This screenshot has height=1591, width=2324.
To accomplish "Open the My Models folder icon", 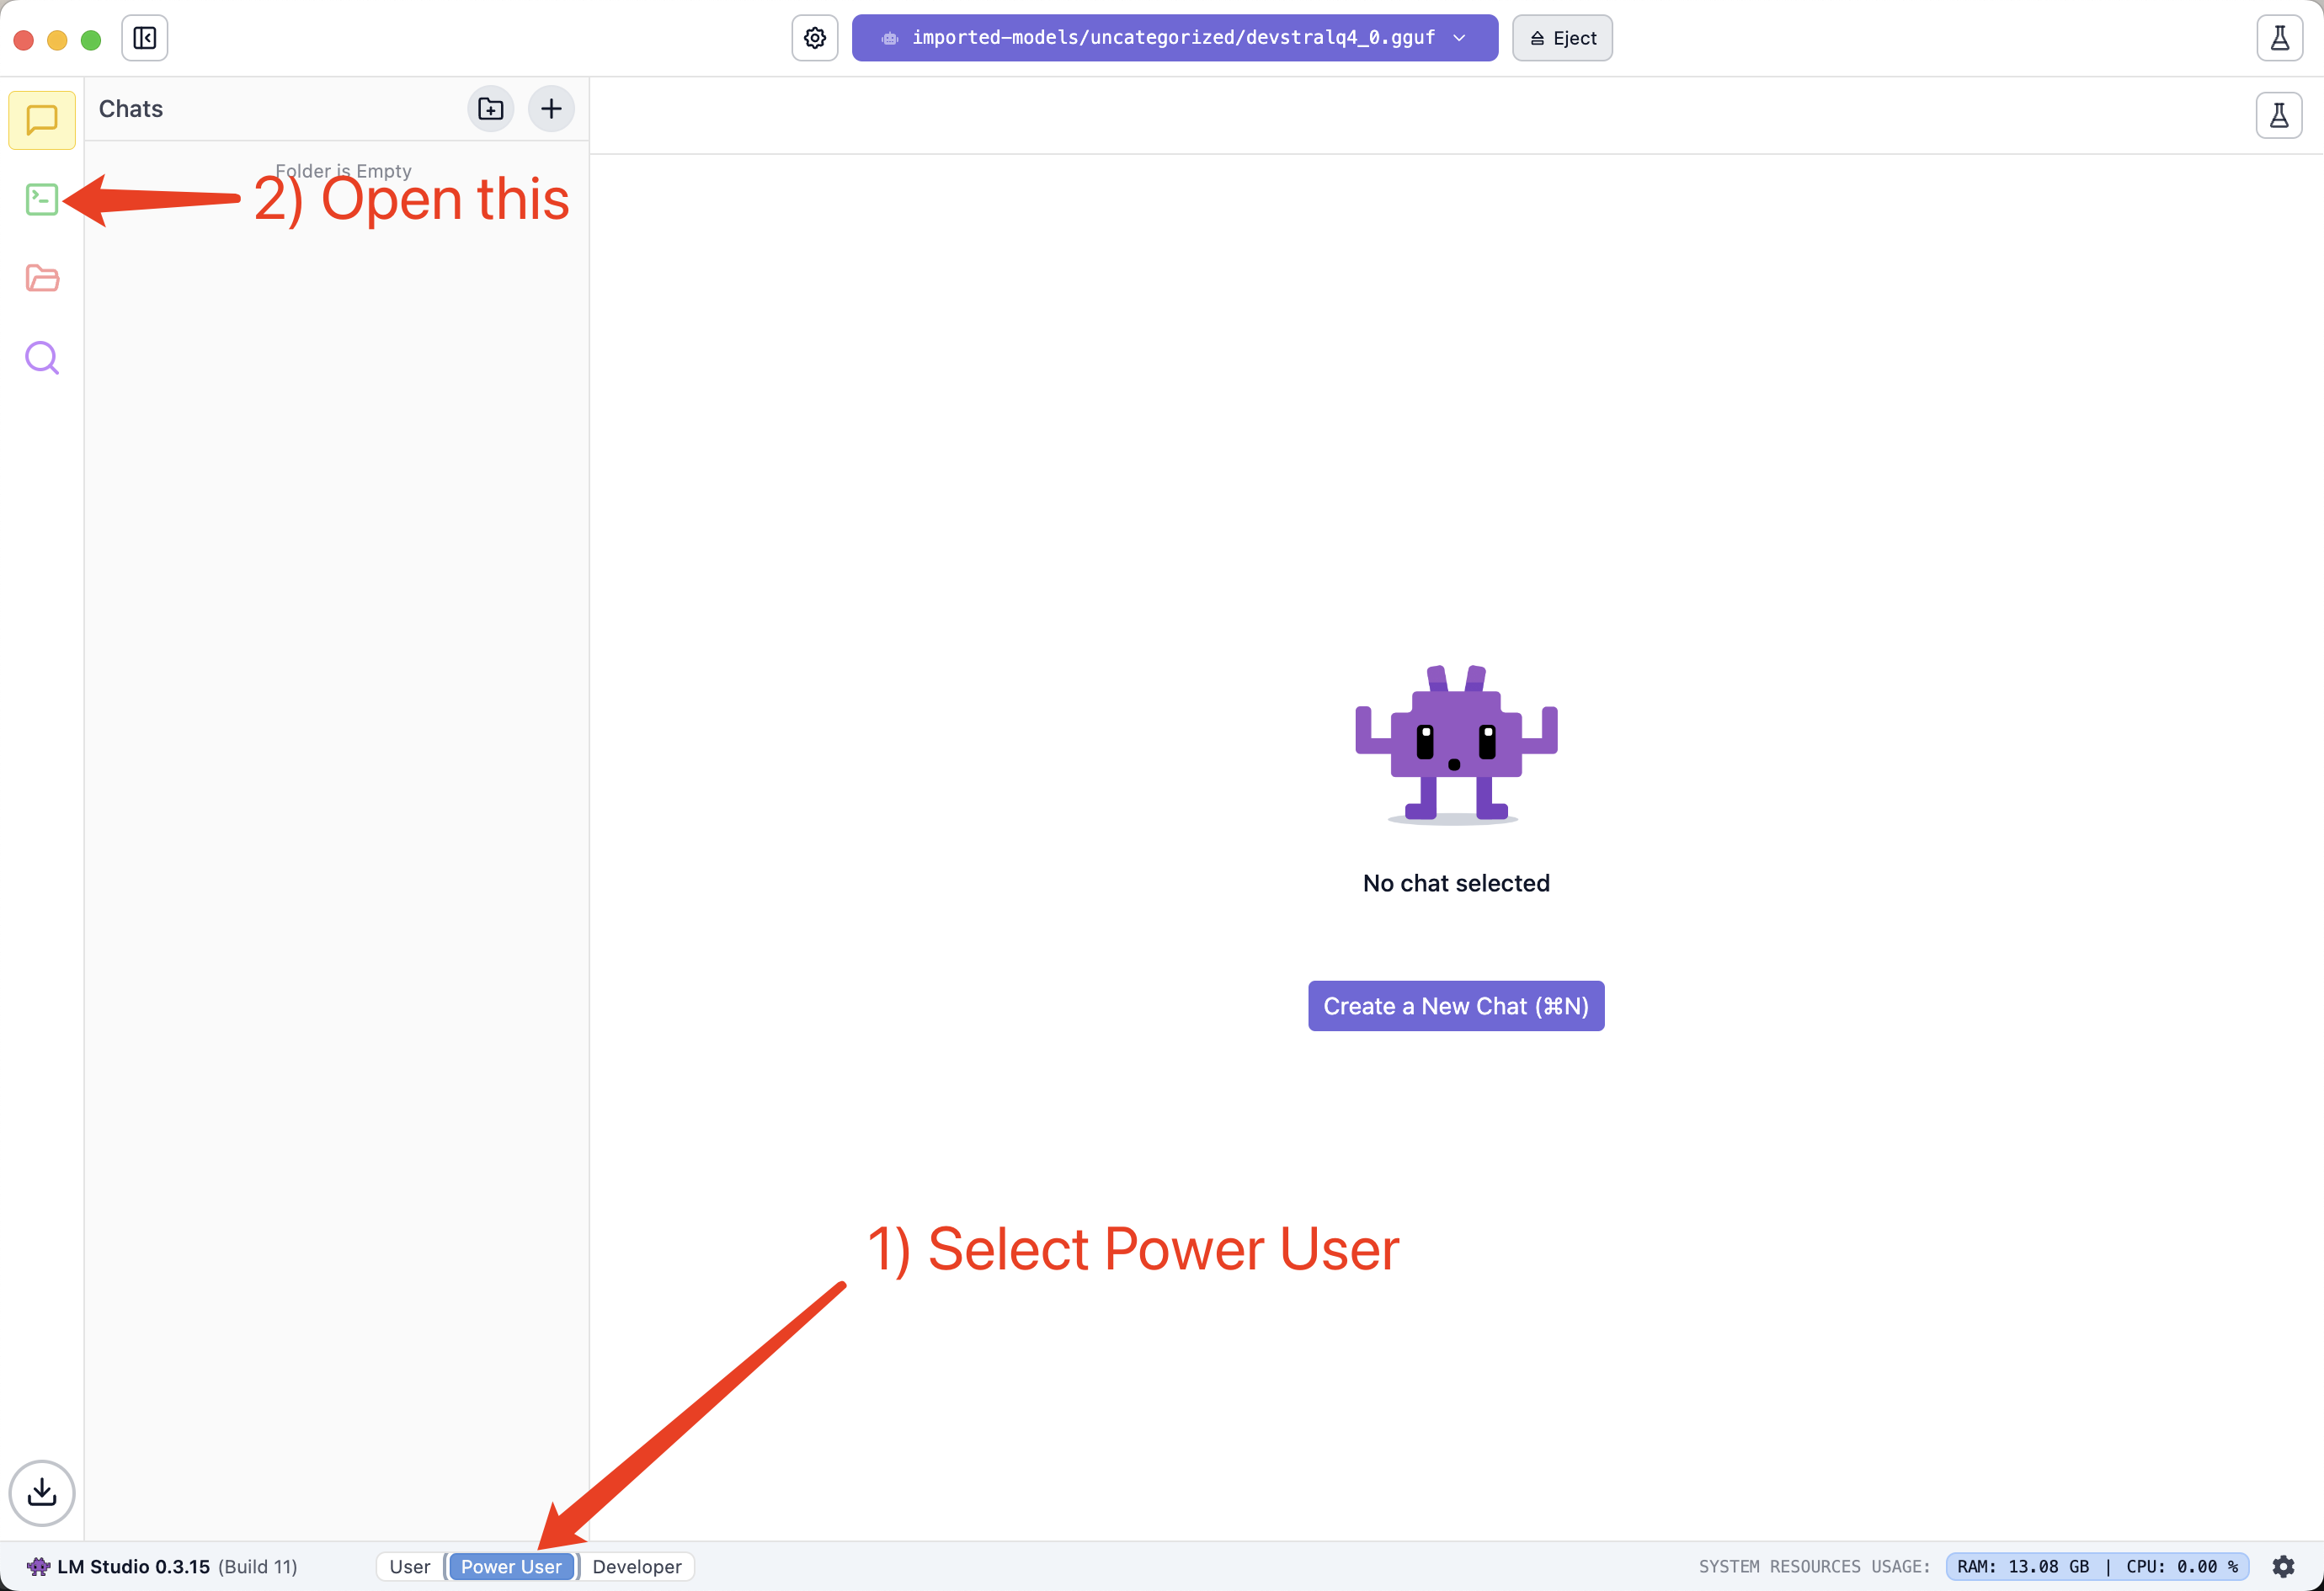I will 42,278.
